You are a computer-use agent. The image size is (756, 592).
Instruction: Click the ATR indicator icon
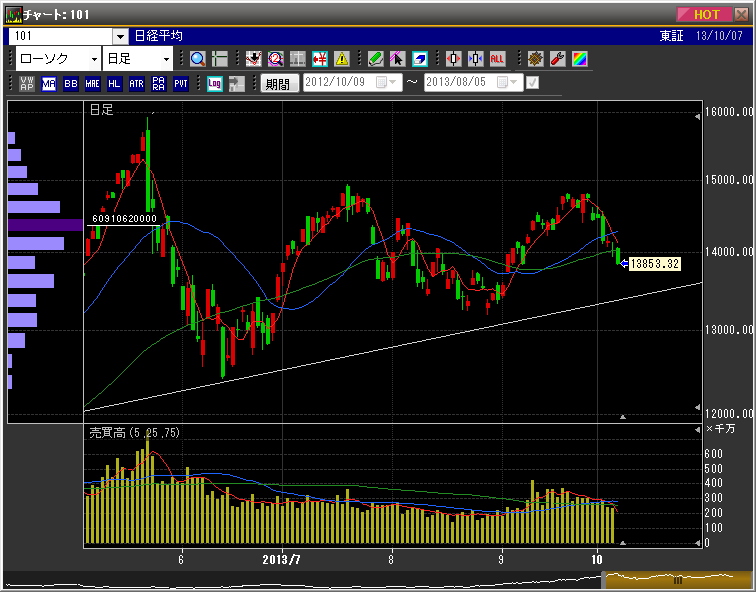[x=137, y=84]
